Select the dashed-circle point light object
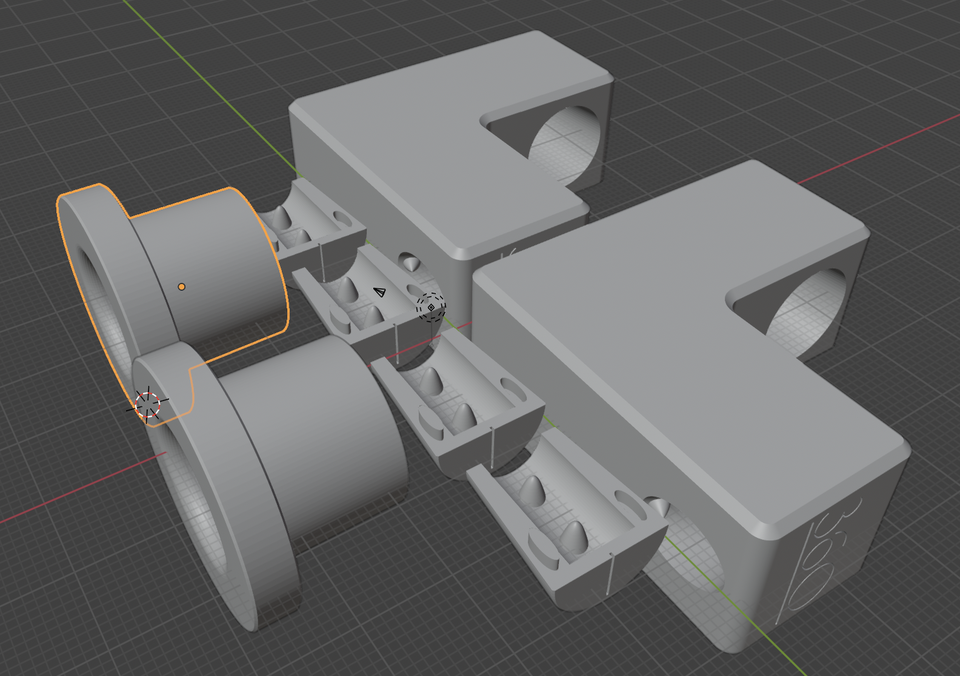Screen dimensions: 960x676 click(431, 307)
